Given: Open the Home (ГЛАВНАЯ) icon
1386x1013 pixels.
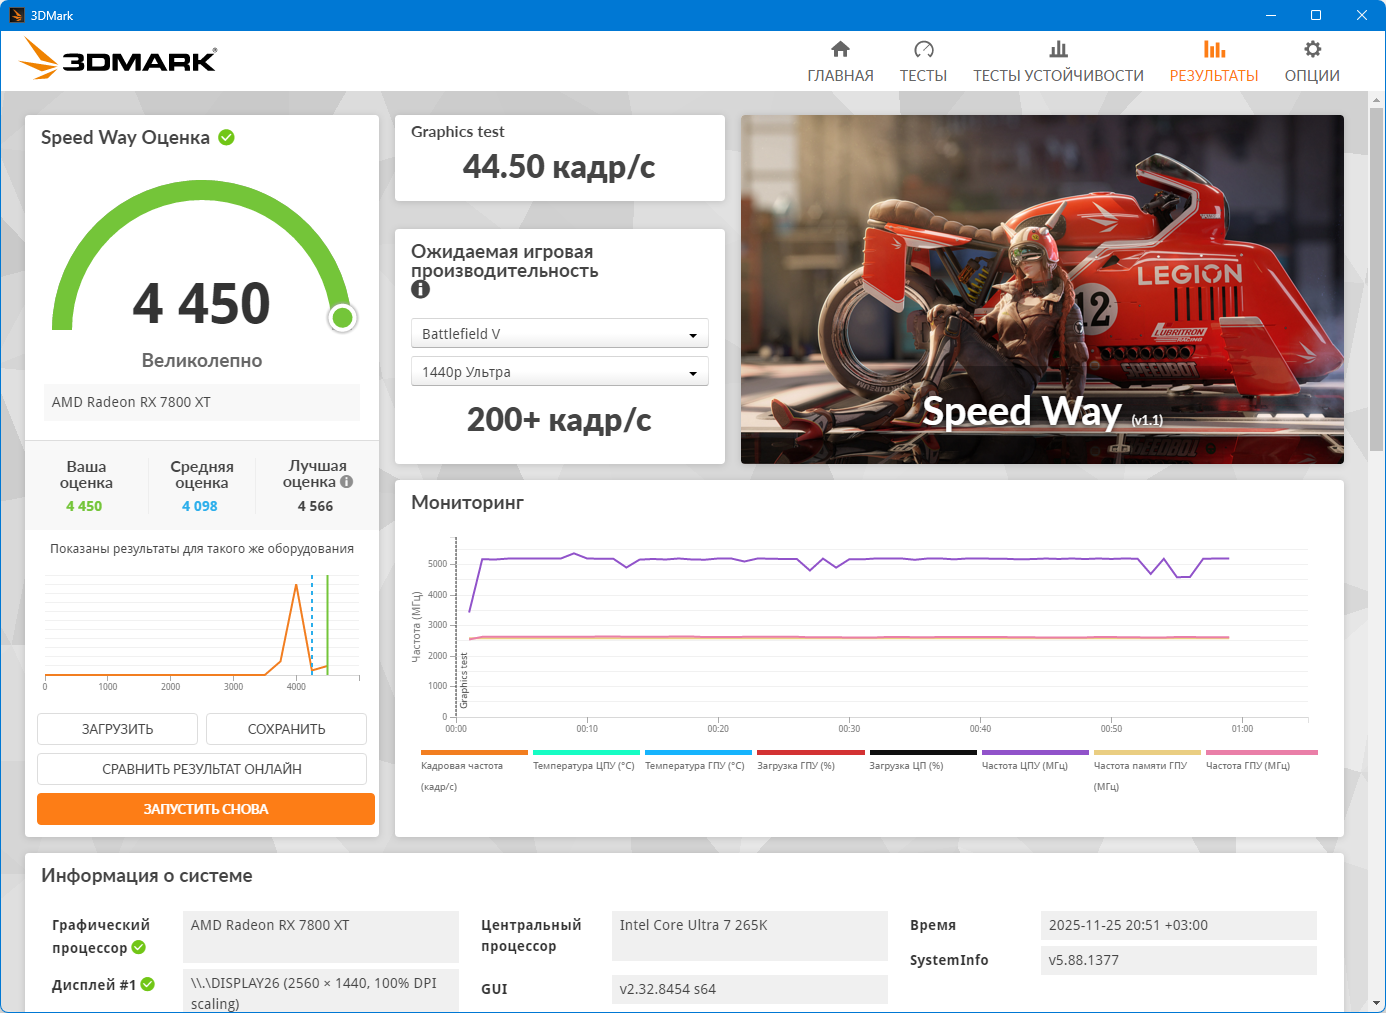Looking at the screenshot, I should (x=840, y=50).
